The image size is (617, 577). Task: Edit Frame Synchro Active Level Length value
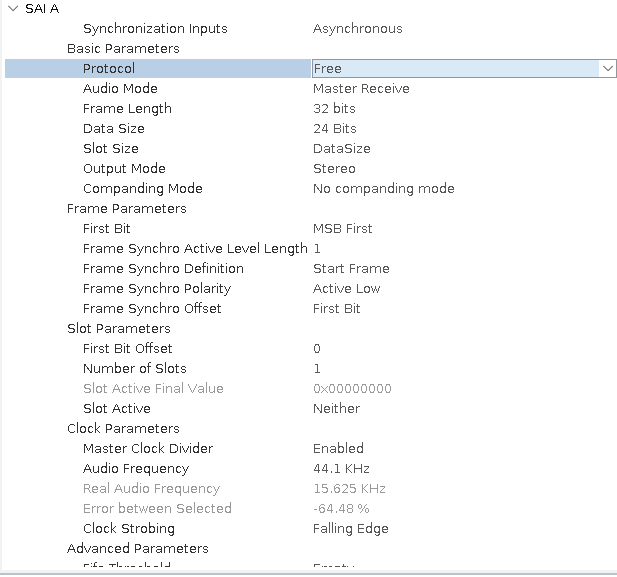tap(317, 249)
